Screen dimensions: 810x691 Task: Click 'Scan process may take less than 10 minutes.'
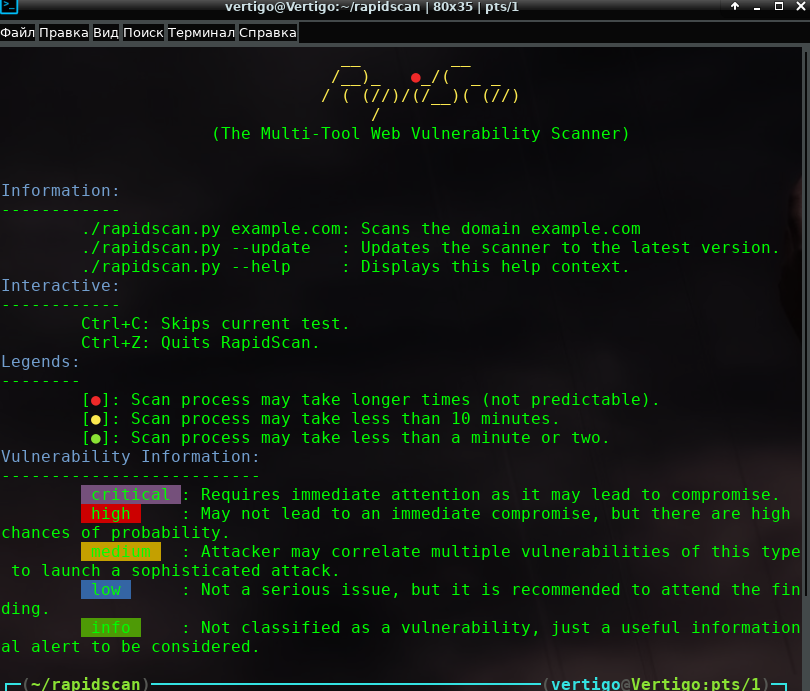pos(345,419)
